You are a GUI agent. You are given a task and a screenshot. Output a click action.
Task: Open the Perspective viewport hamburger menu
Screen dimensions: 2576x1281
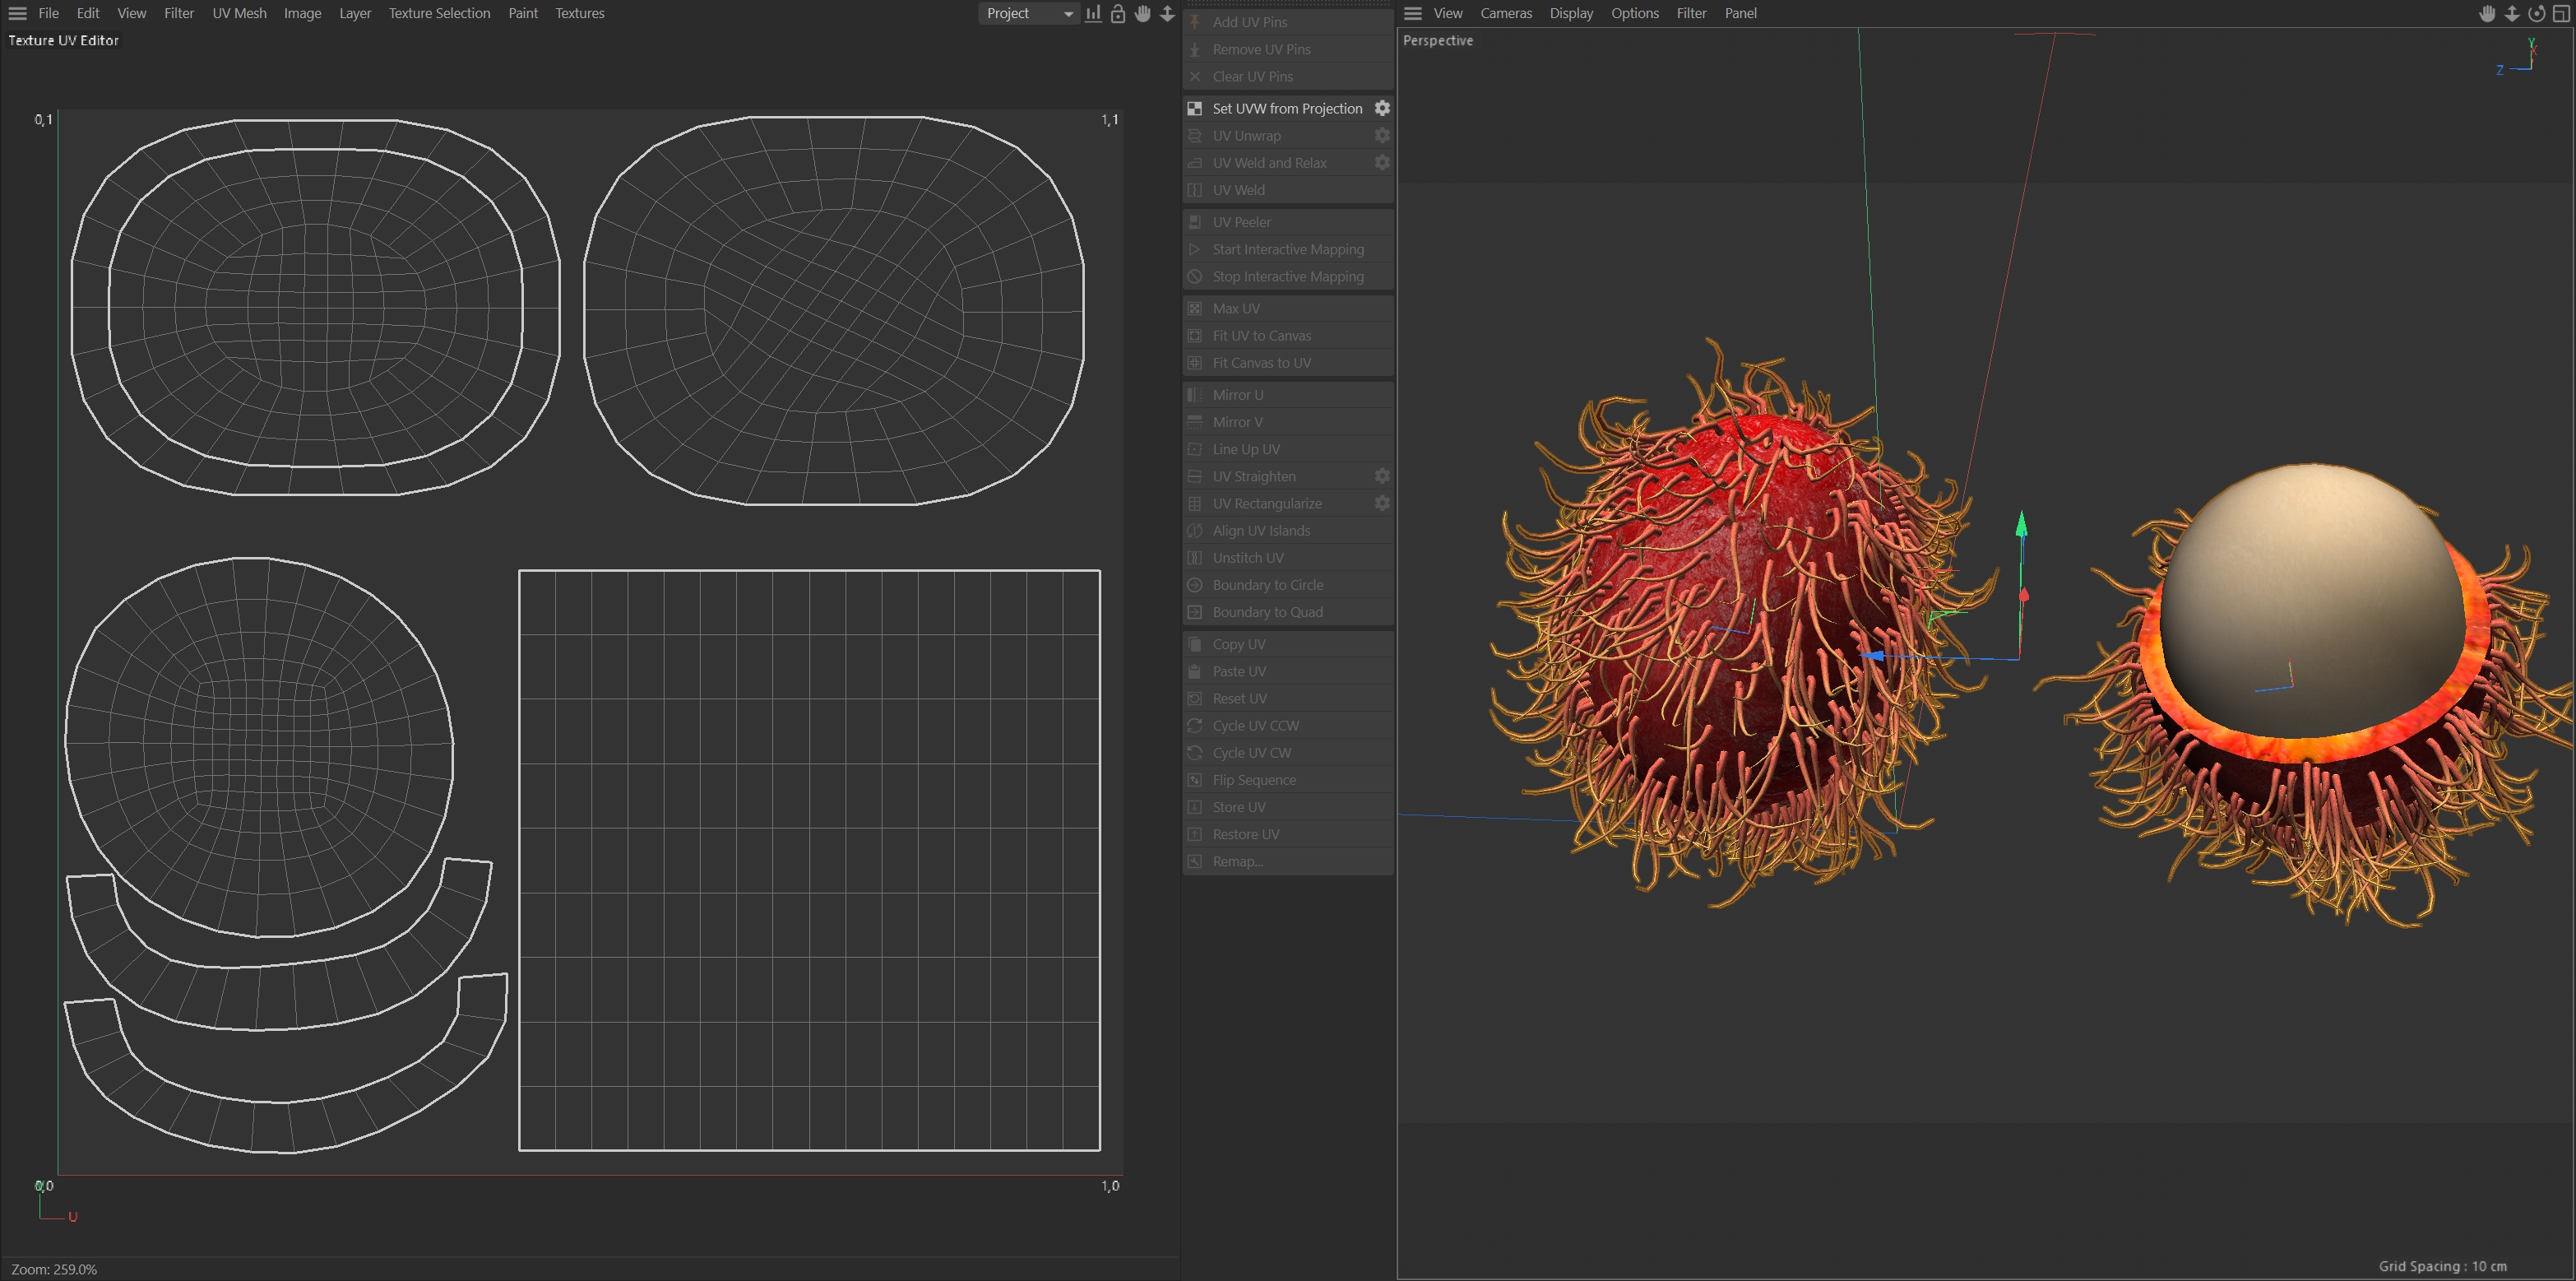(1413, 13)
